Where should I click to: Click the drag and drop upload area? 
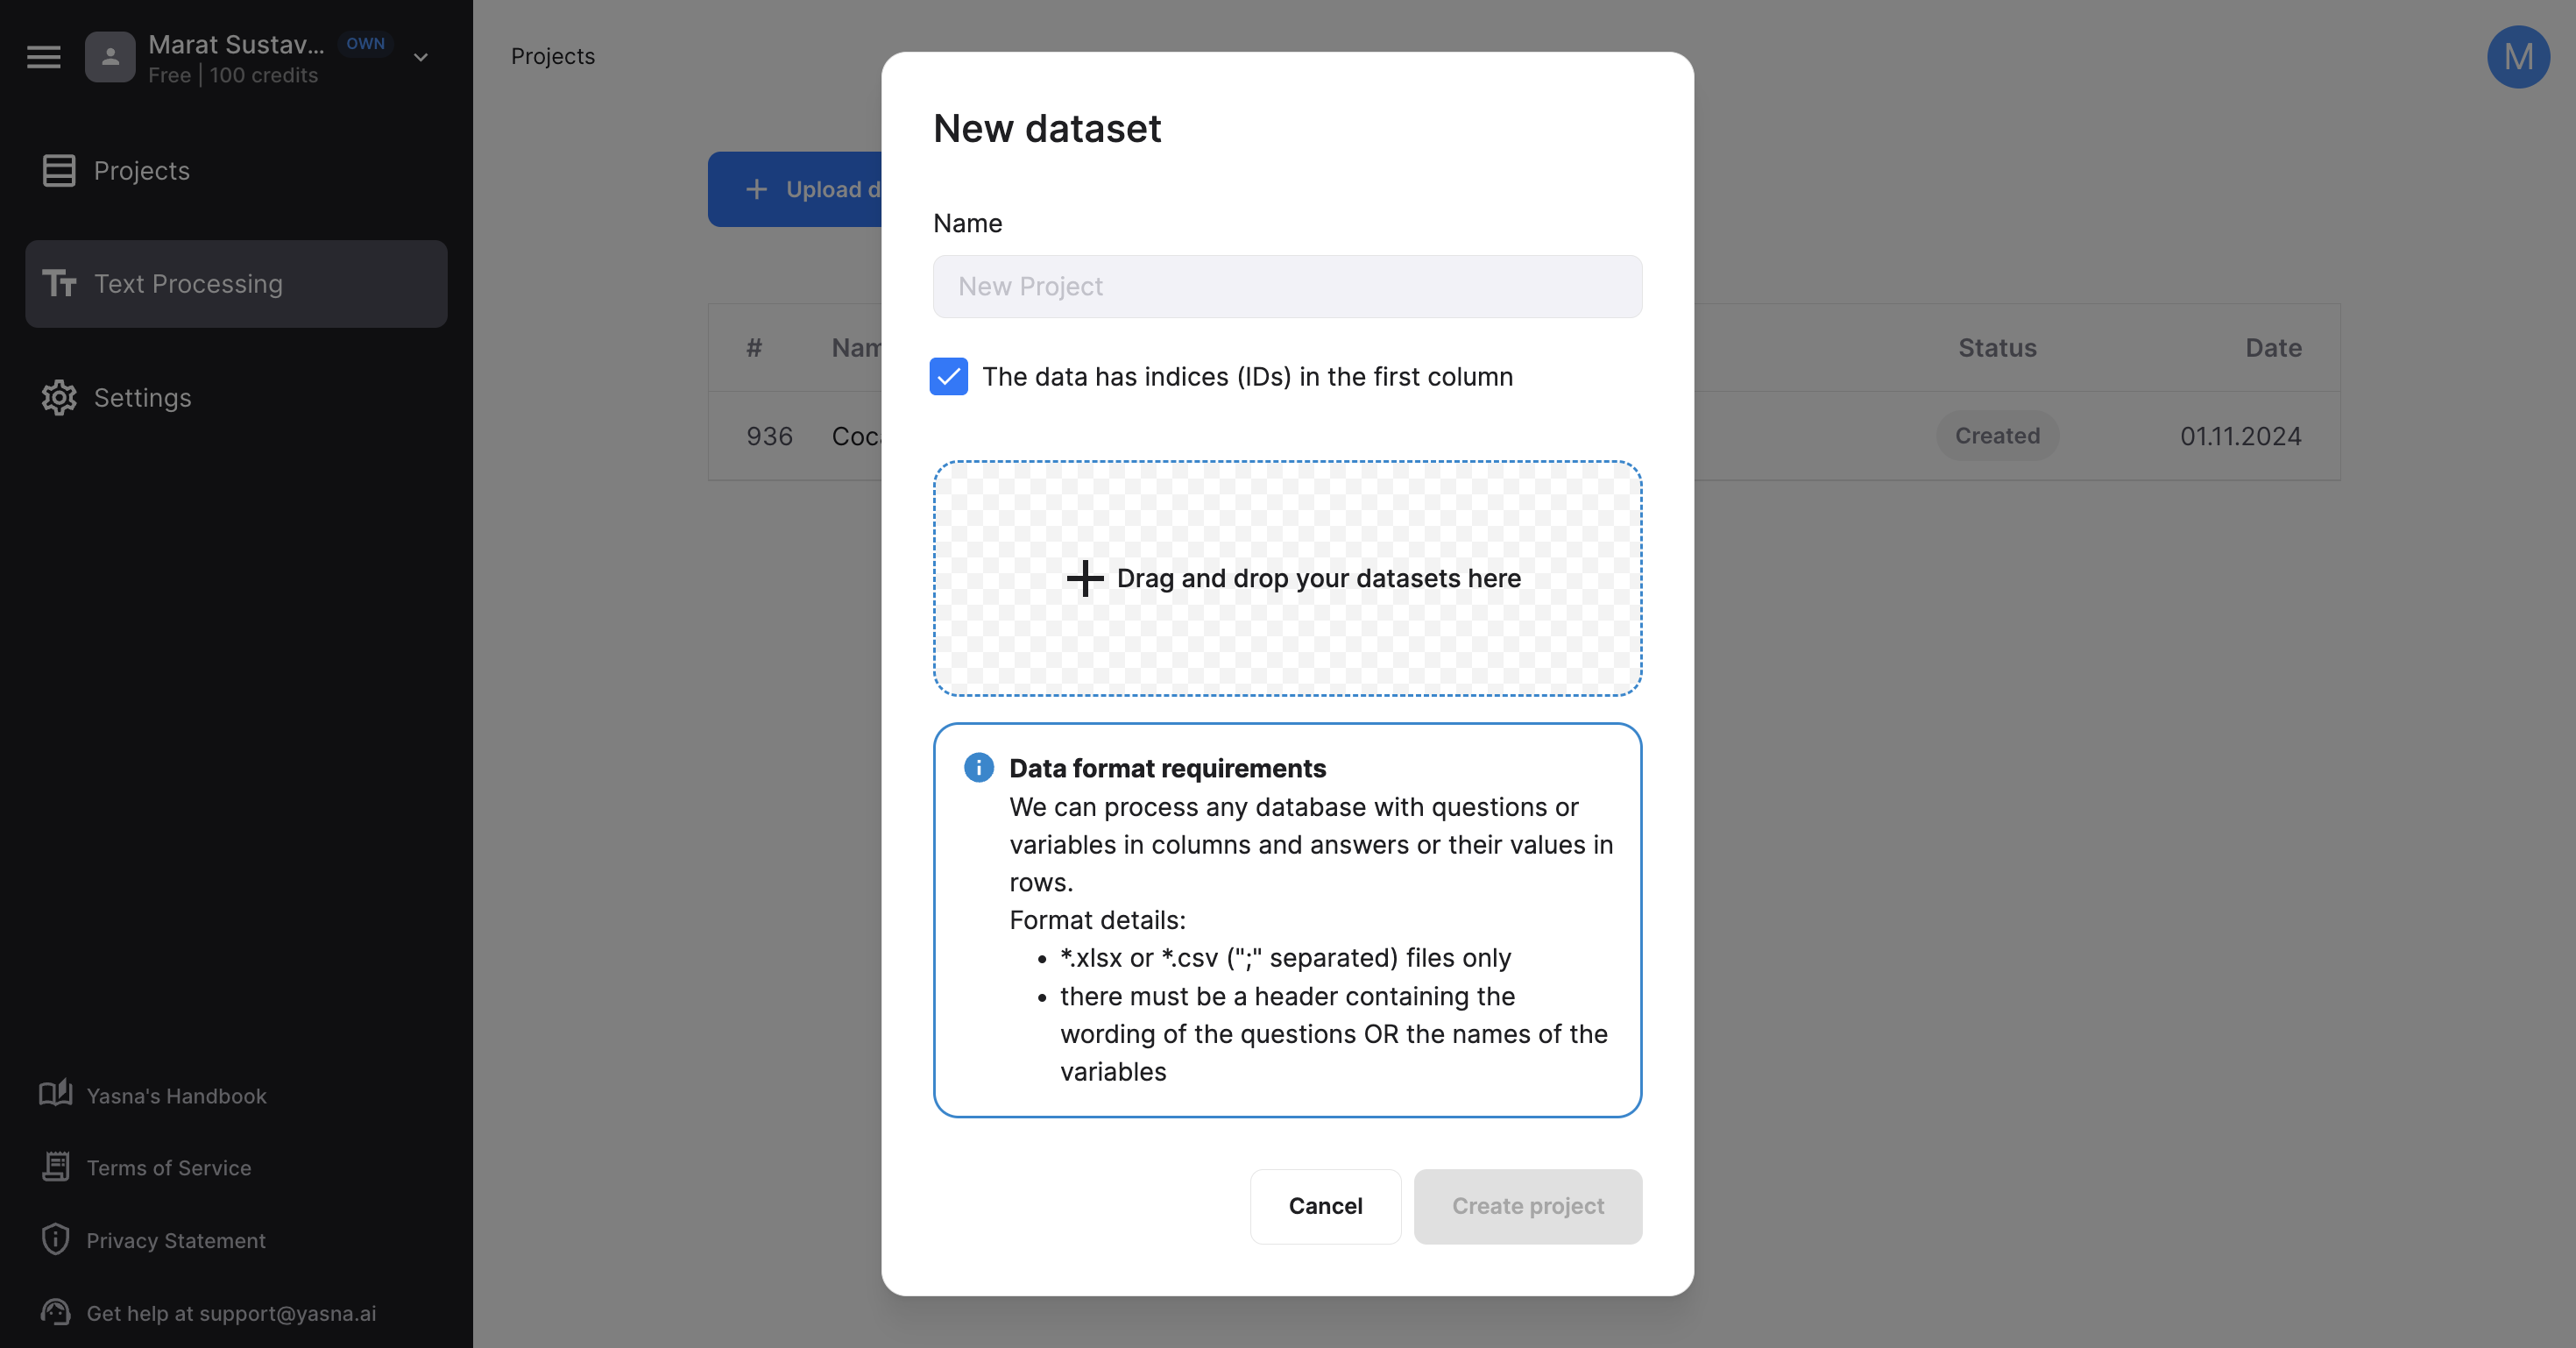click(x=1288, y=578)
